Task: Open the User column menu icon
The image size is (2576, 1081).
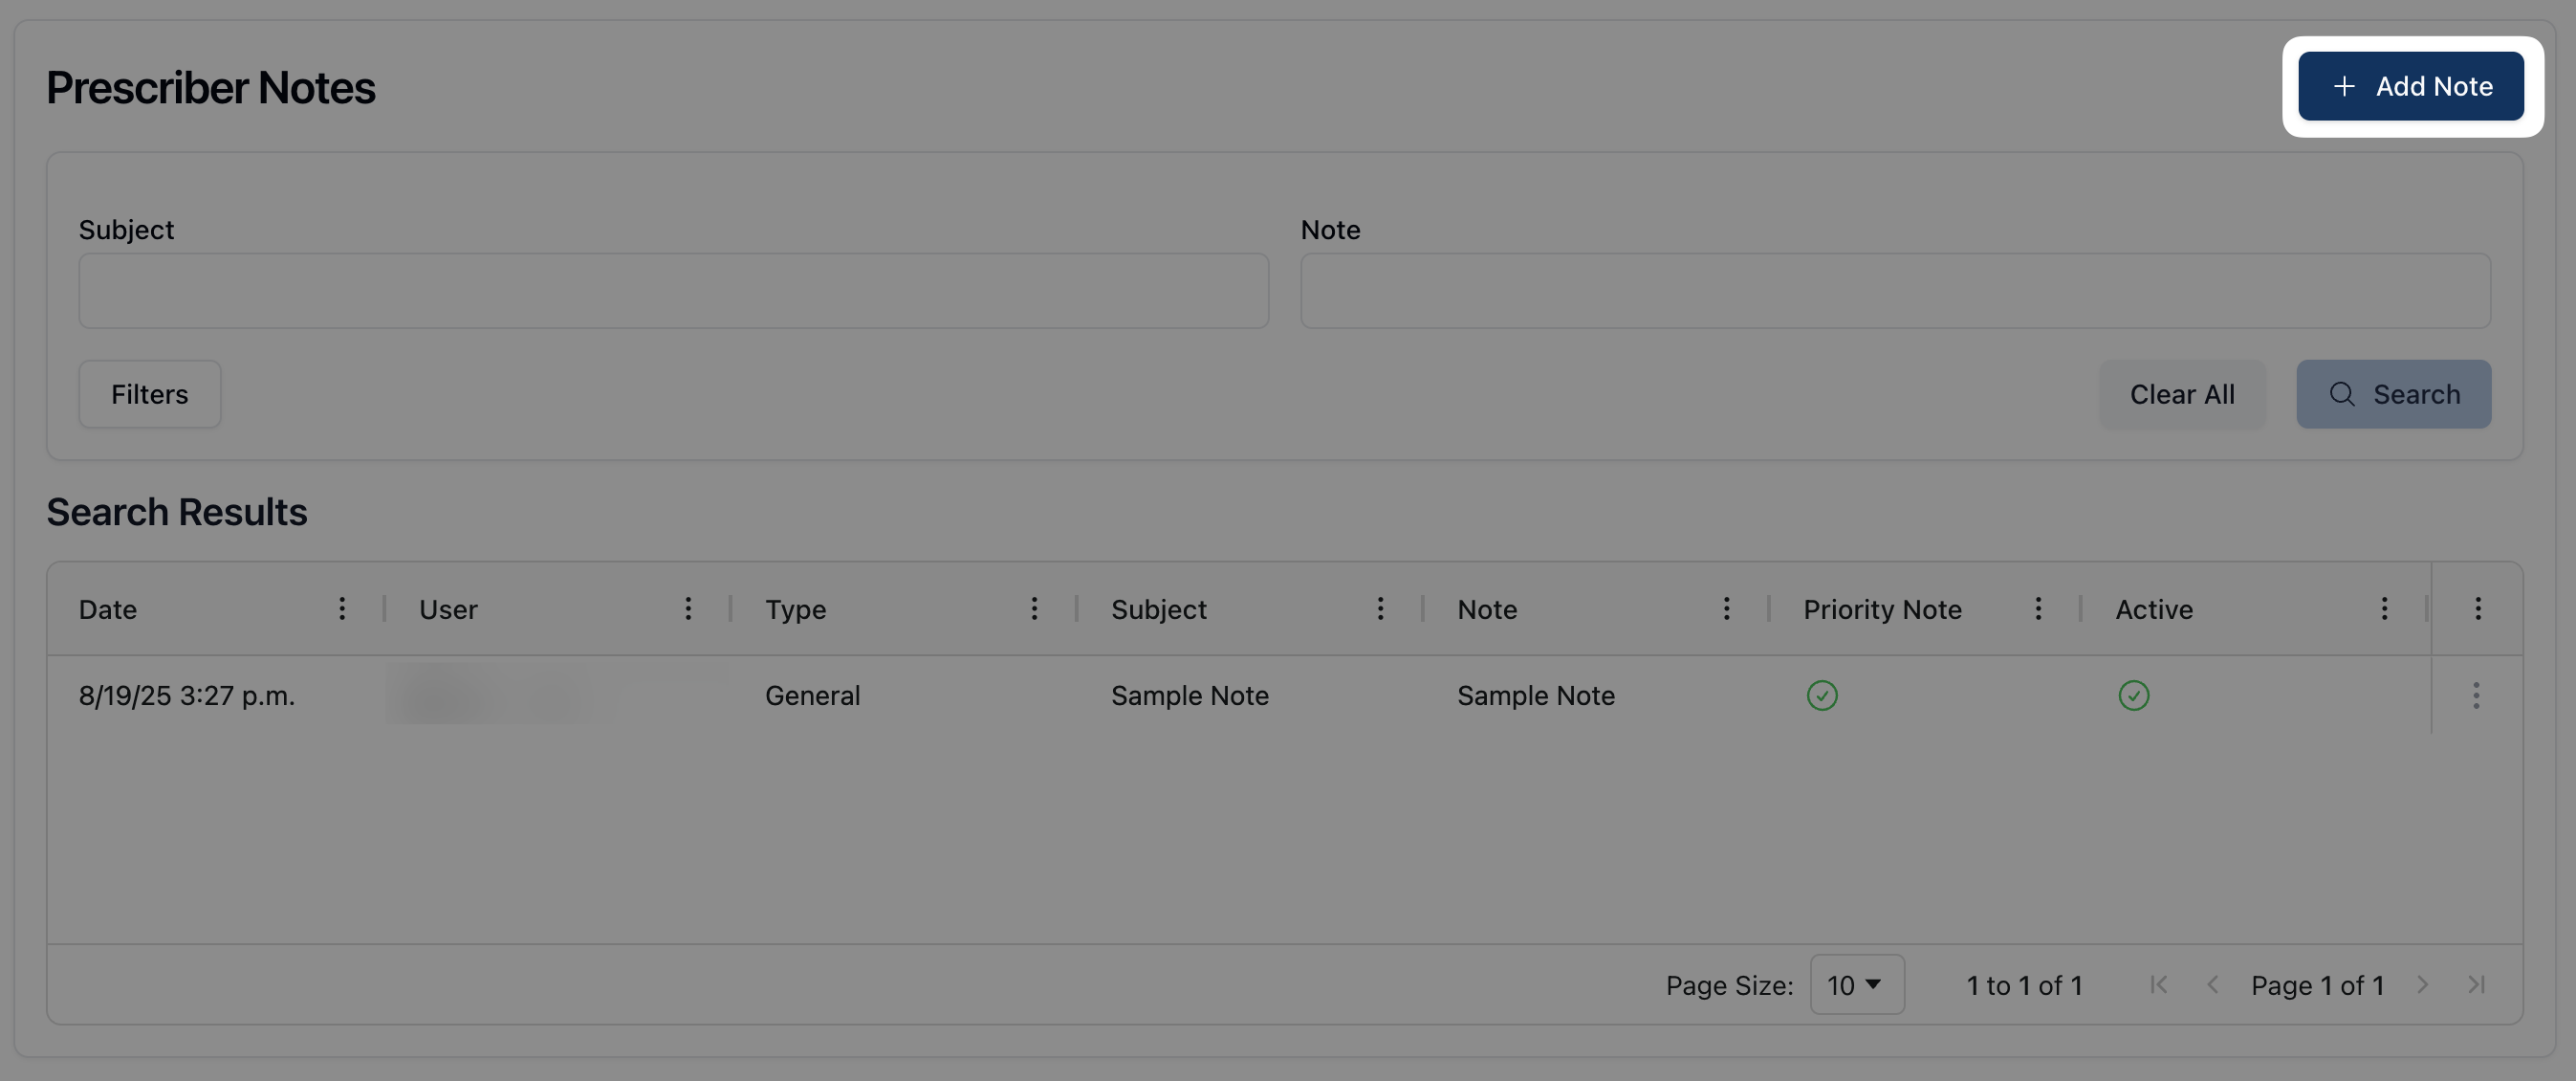Action: (688, 609)
